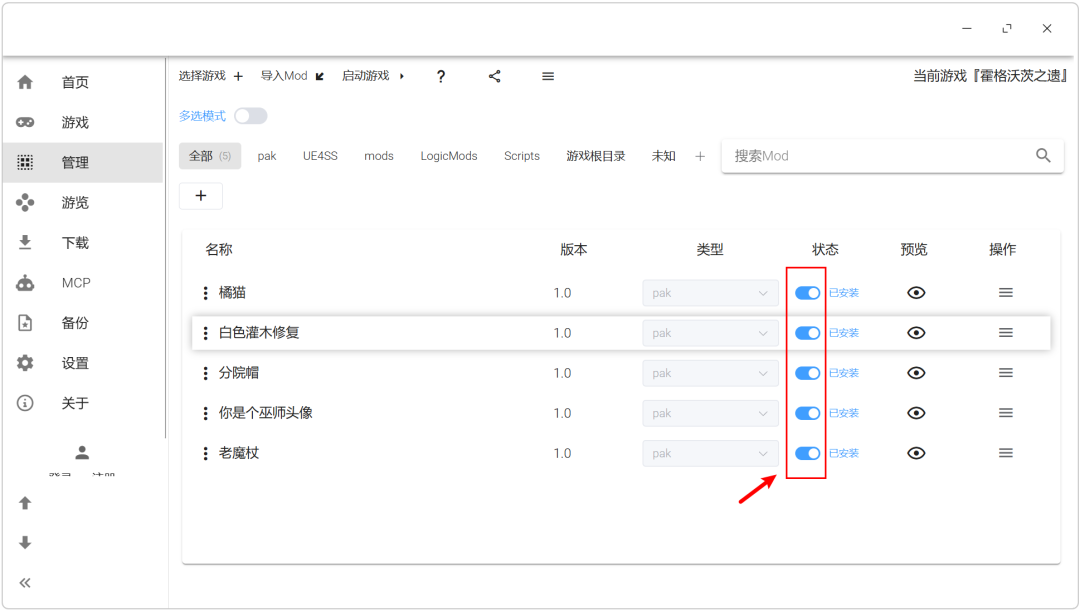This screenshot has width=1080, height=611.
Task: Select the 游戏根目录 filter tab
Action: tap(596, 156)
